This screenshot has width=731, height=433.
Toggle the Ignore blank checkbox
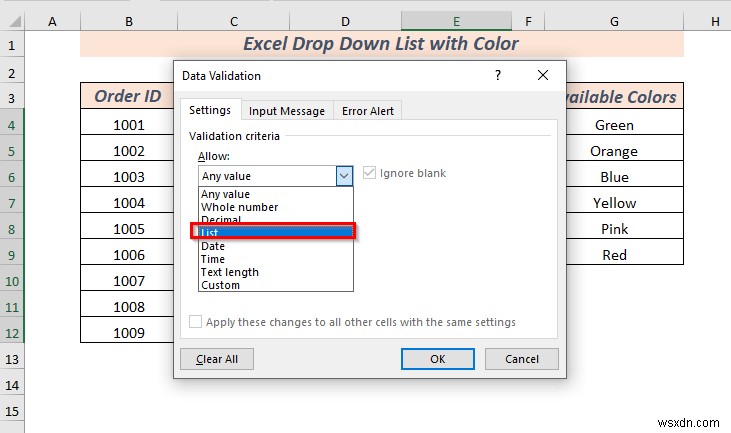pos(372,173)
